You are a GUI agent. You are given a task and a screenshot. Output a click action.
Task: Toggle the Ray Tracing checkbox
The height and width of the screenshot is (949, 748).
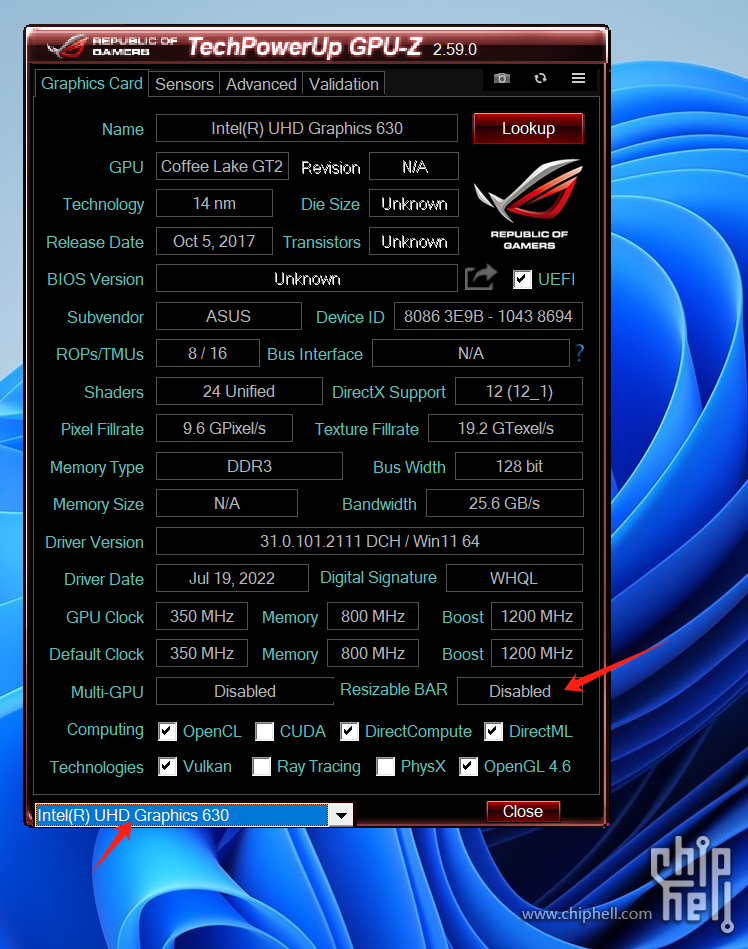point(261,766)
